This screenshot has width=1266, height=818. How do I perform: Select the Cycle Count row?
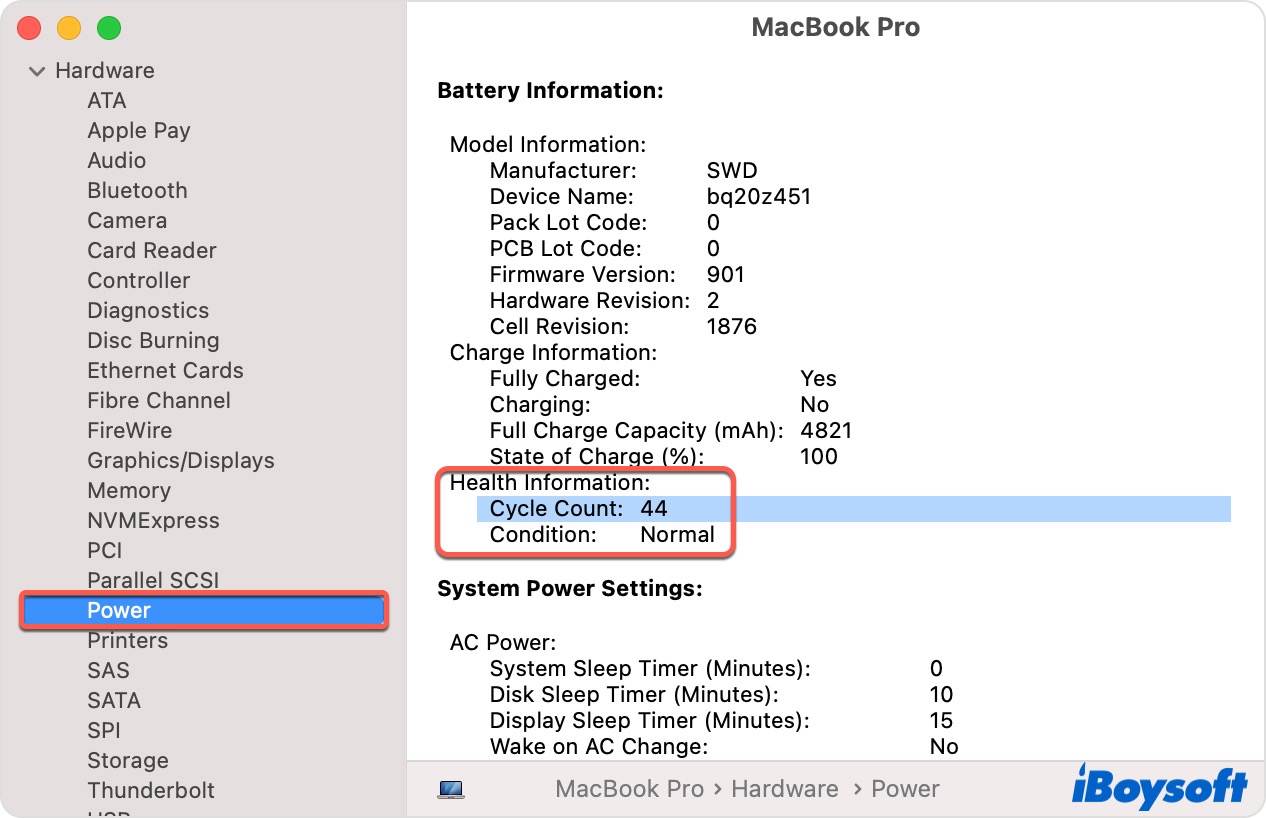click(x=578, y=509)
